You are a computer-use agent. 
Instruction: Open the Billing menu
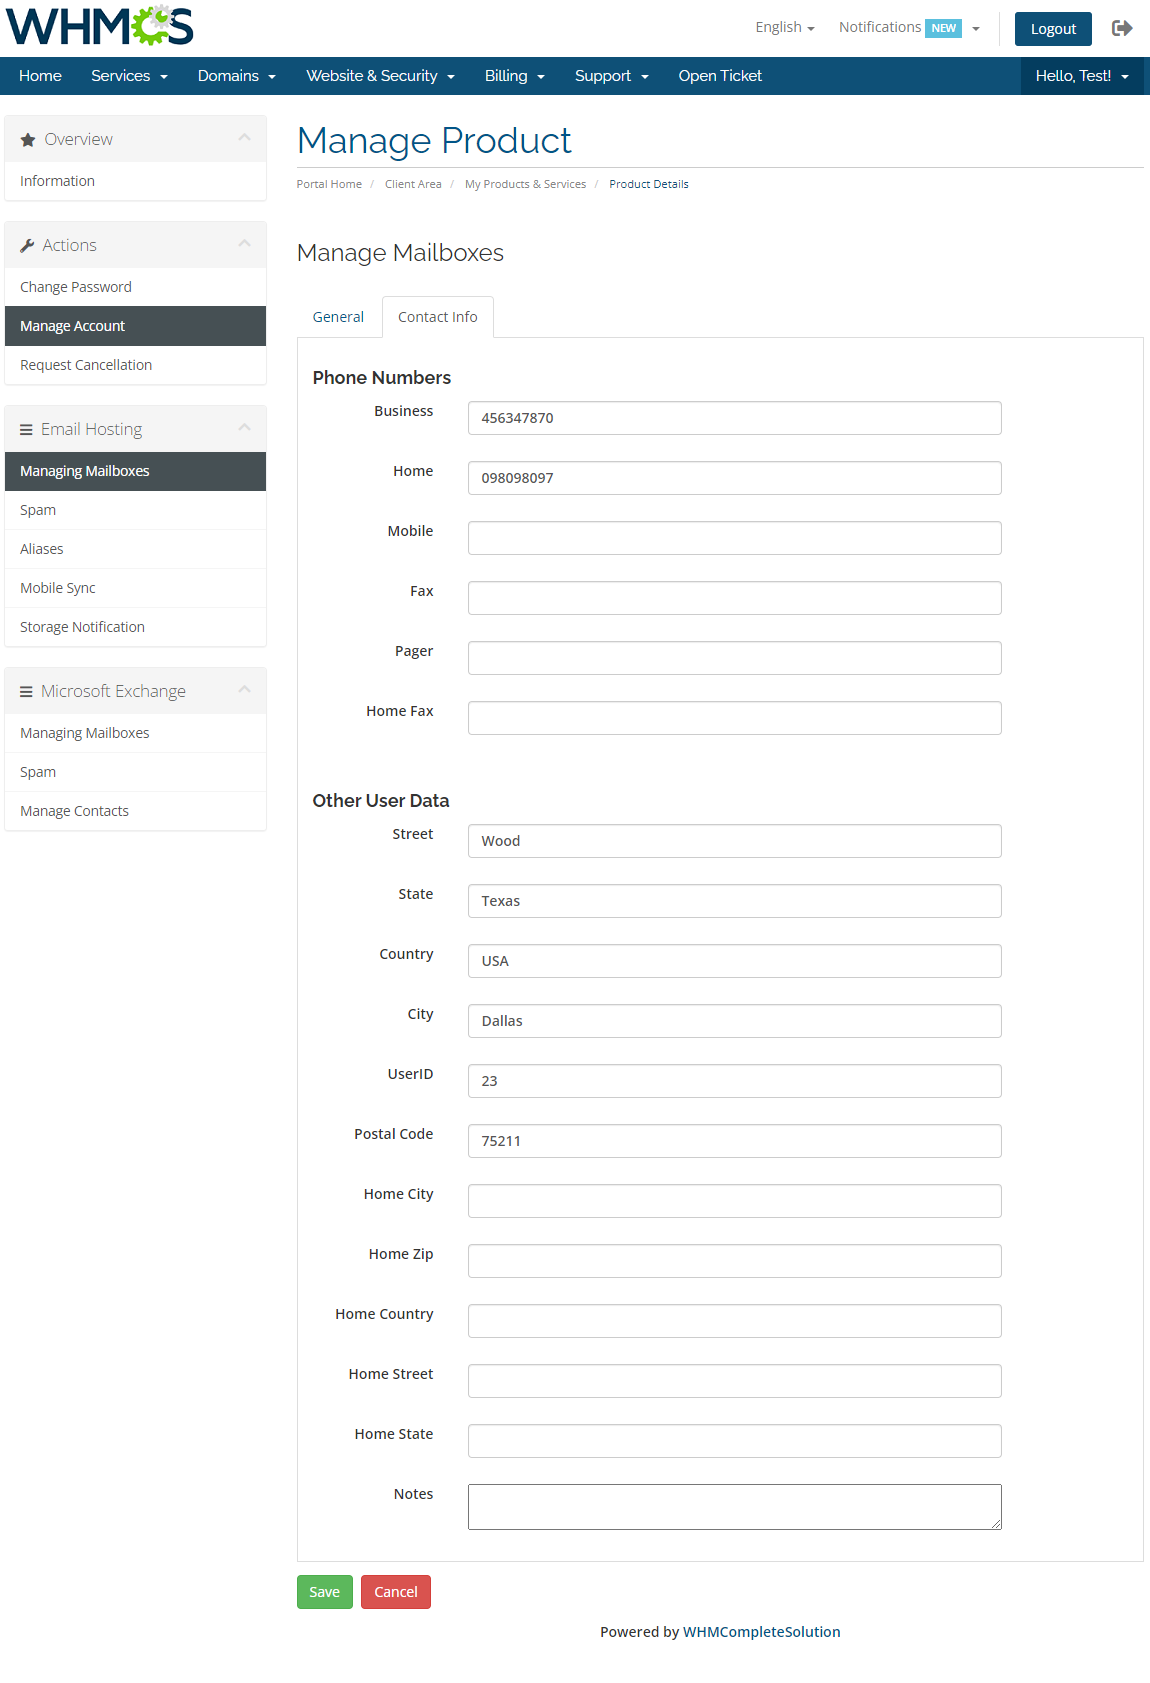(514, 76)
